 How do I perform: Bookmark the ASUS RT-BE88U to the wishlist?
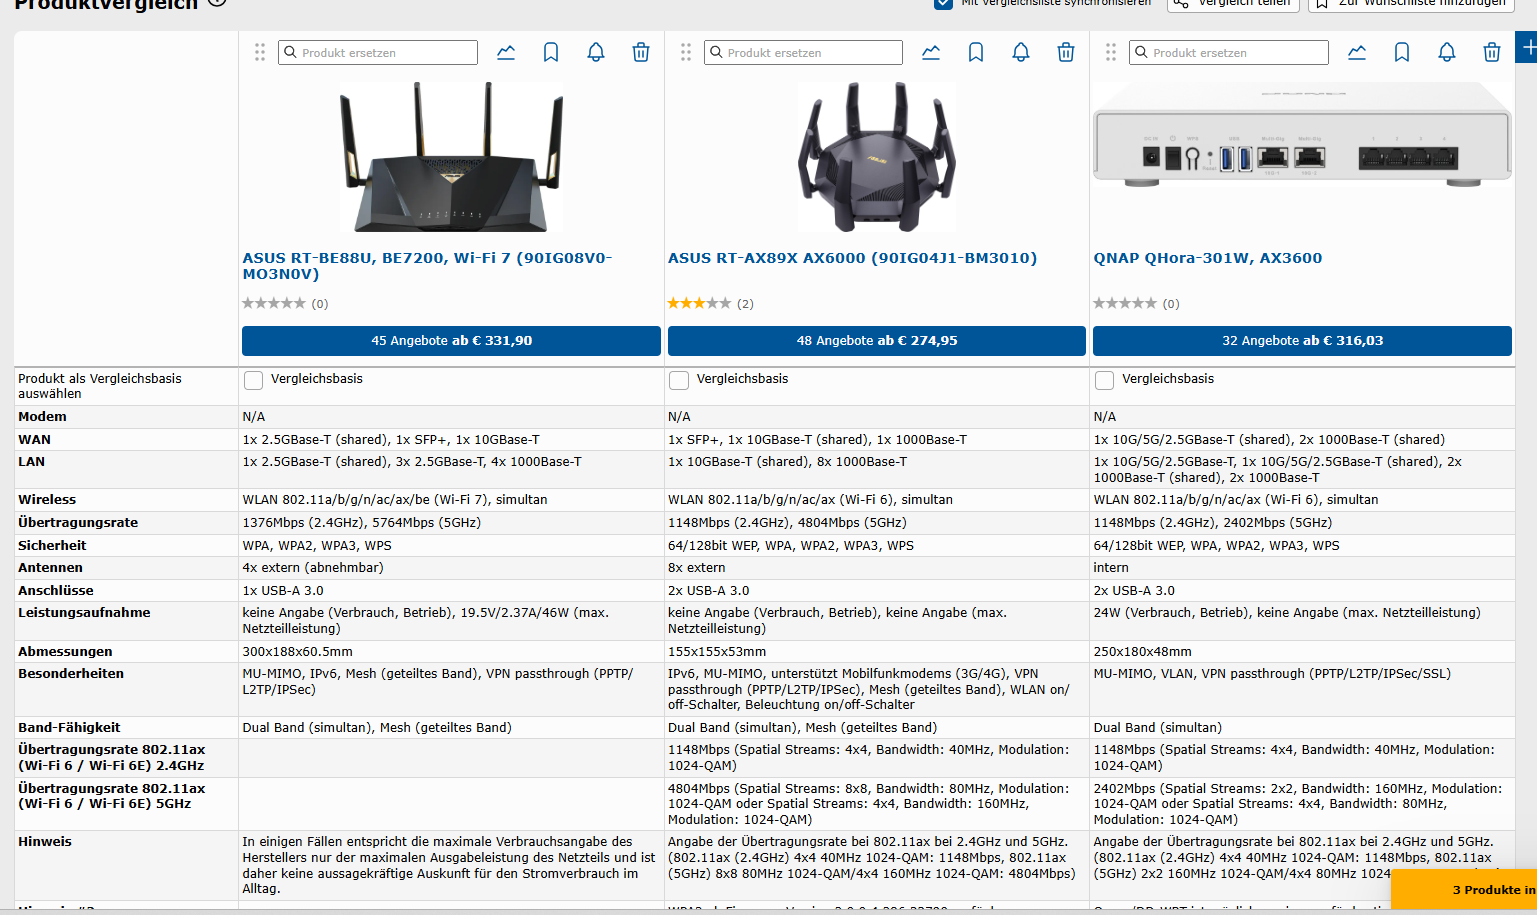551,52
